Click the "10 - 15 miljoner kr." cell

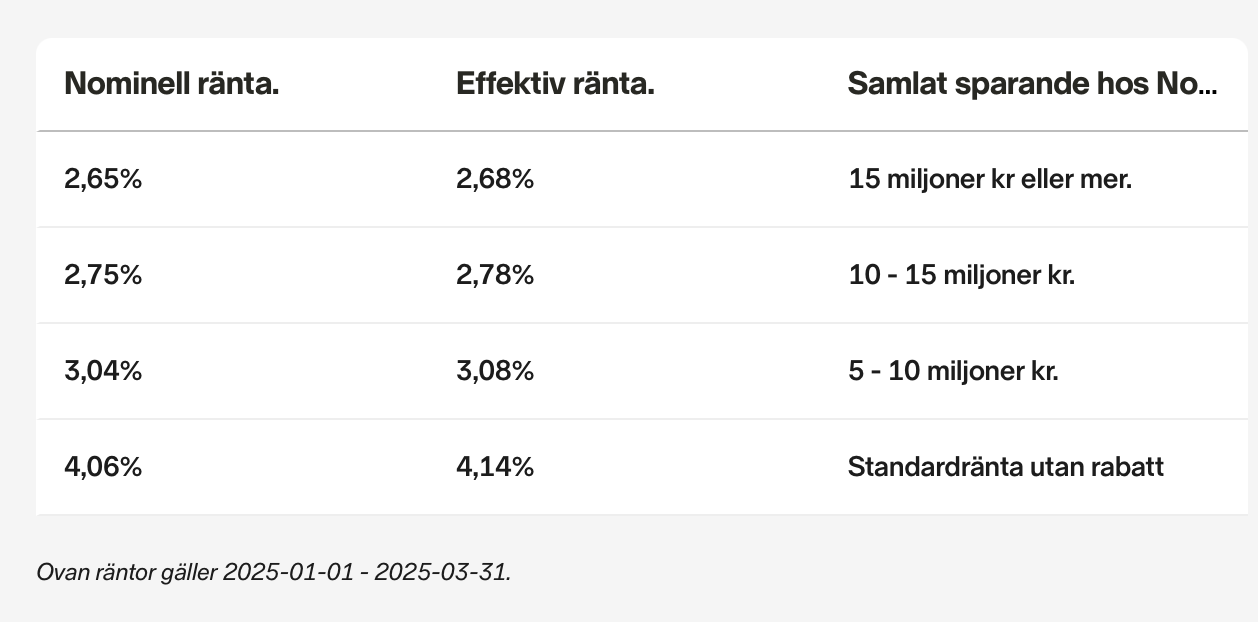tap(961, 275)
